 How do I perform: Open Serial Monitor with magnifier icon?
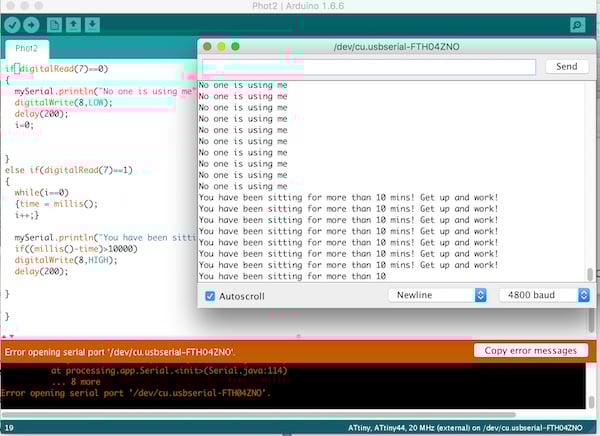(577, 24)
